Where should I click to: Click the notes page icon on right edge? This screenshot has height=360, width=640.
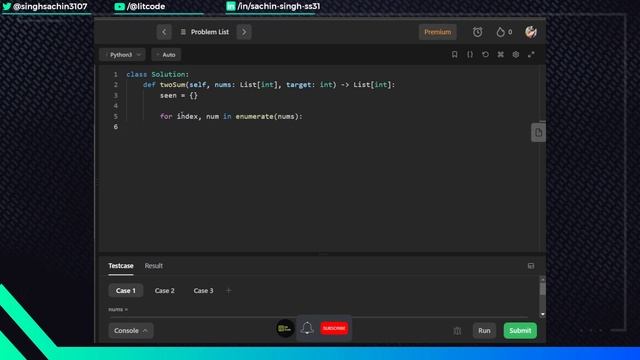(538, 133)
